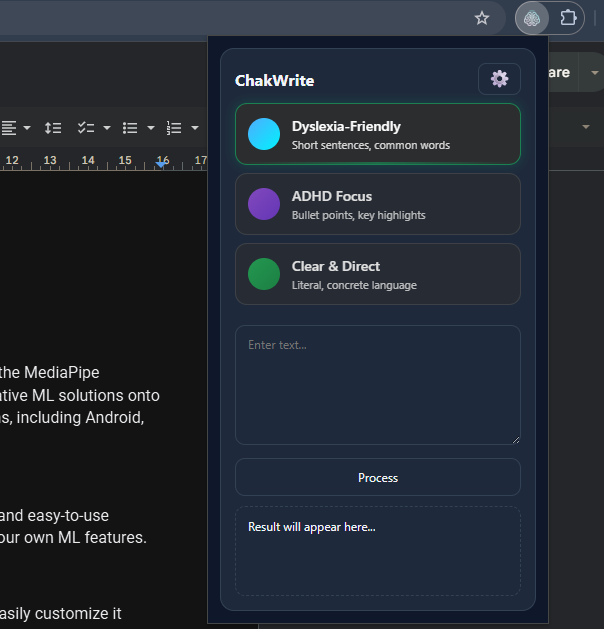Click document text 'our own ML features.'
This screenshot has height=629, width=604.
coord(73,538)
